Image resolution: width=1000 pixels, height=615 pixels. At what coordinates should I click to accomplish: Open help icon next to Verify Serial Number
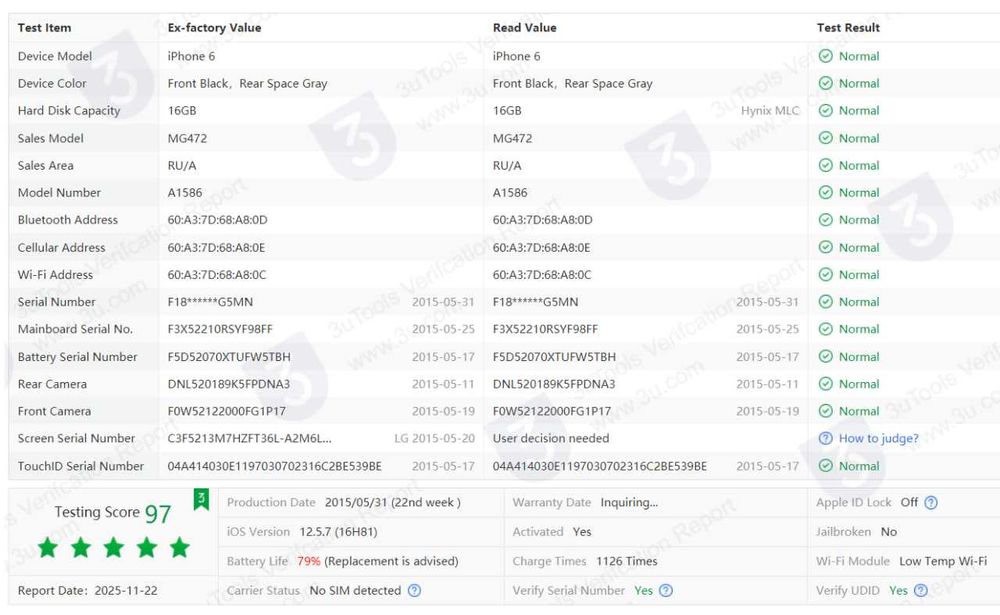click(x=666, y=591)
